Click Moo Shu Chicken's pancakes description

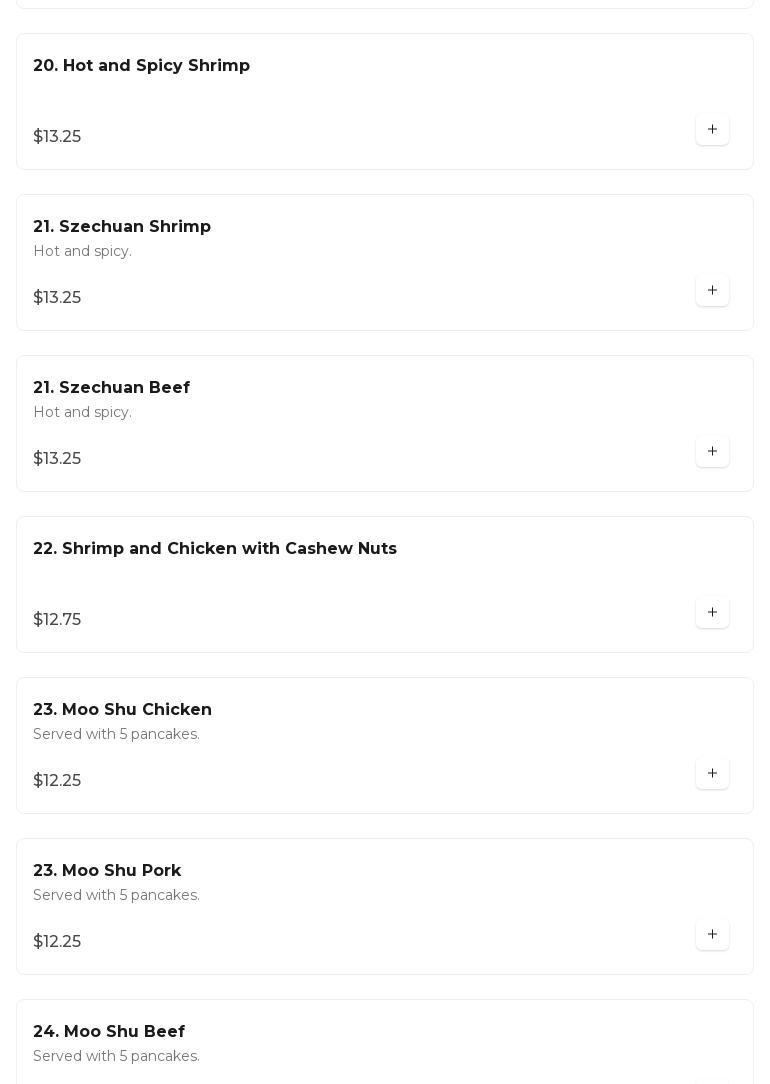(116, 734)
